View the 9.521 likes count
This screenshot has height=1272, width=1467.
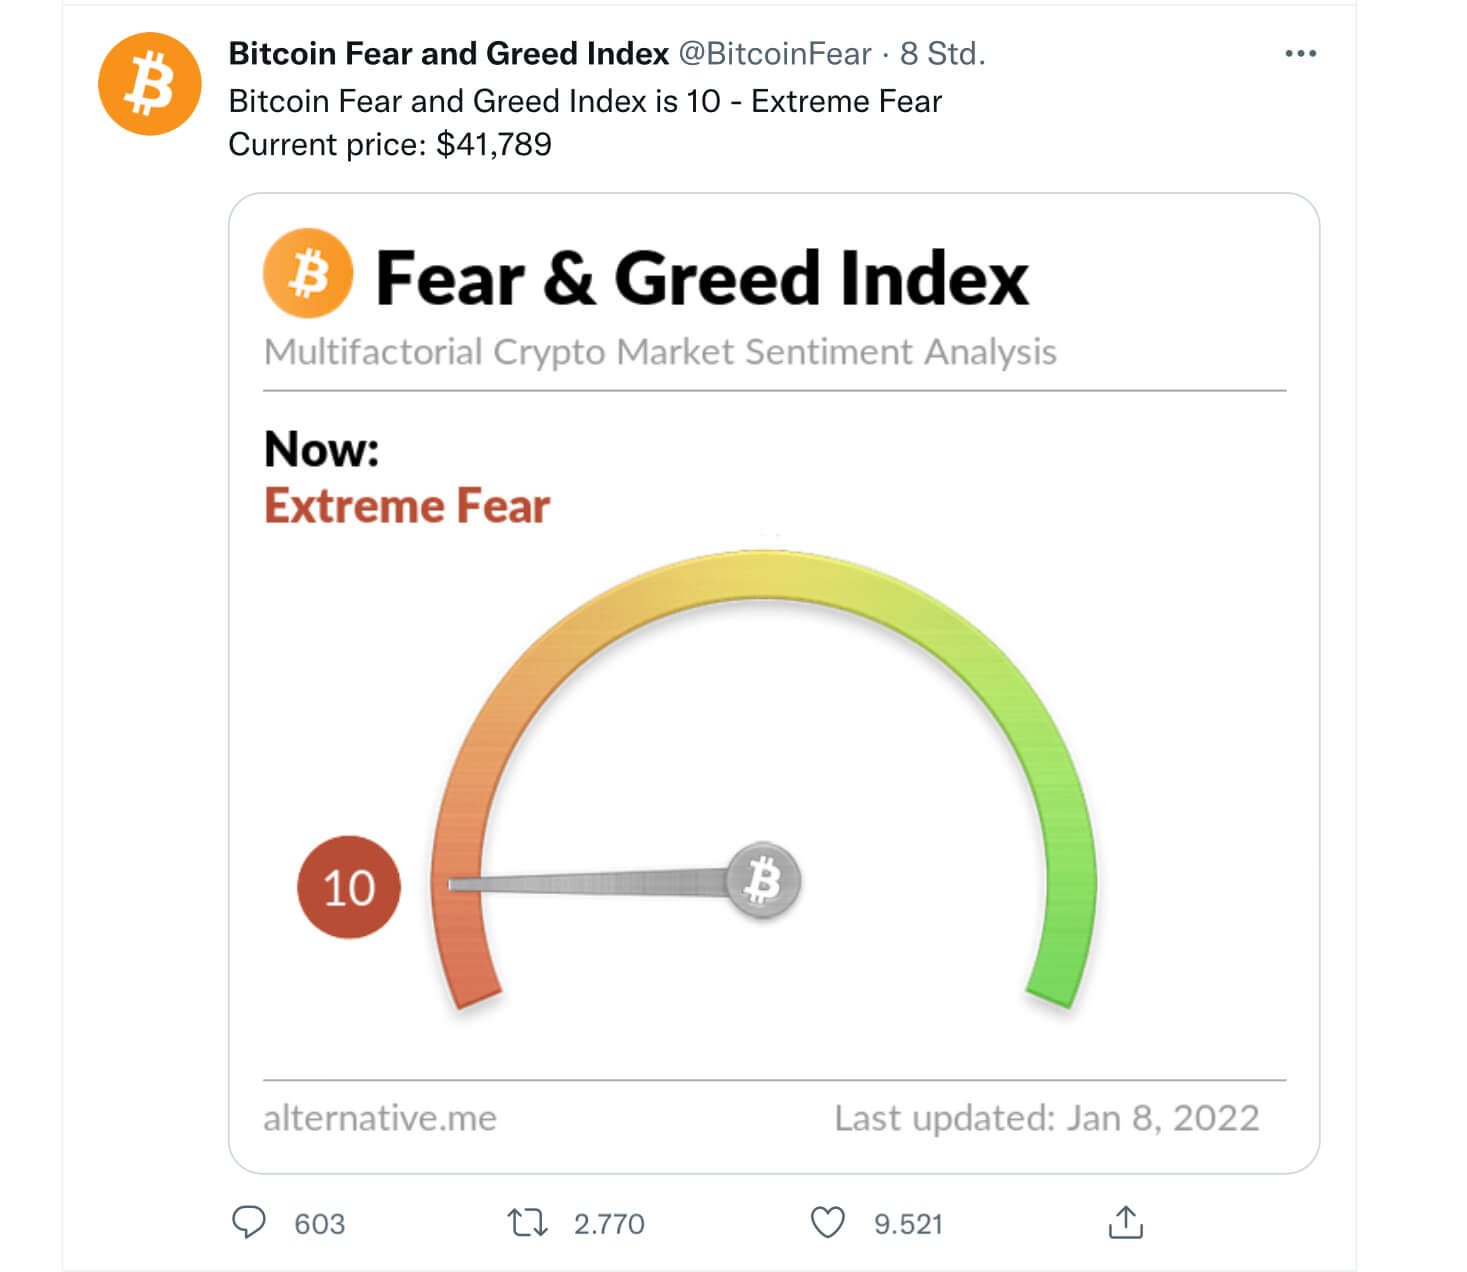tap(908, 1223)
